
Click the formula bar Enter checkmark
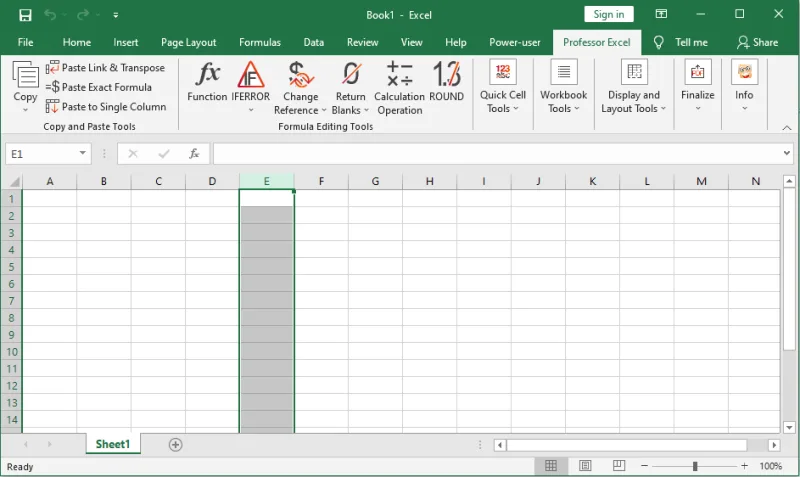point(164,154)
